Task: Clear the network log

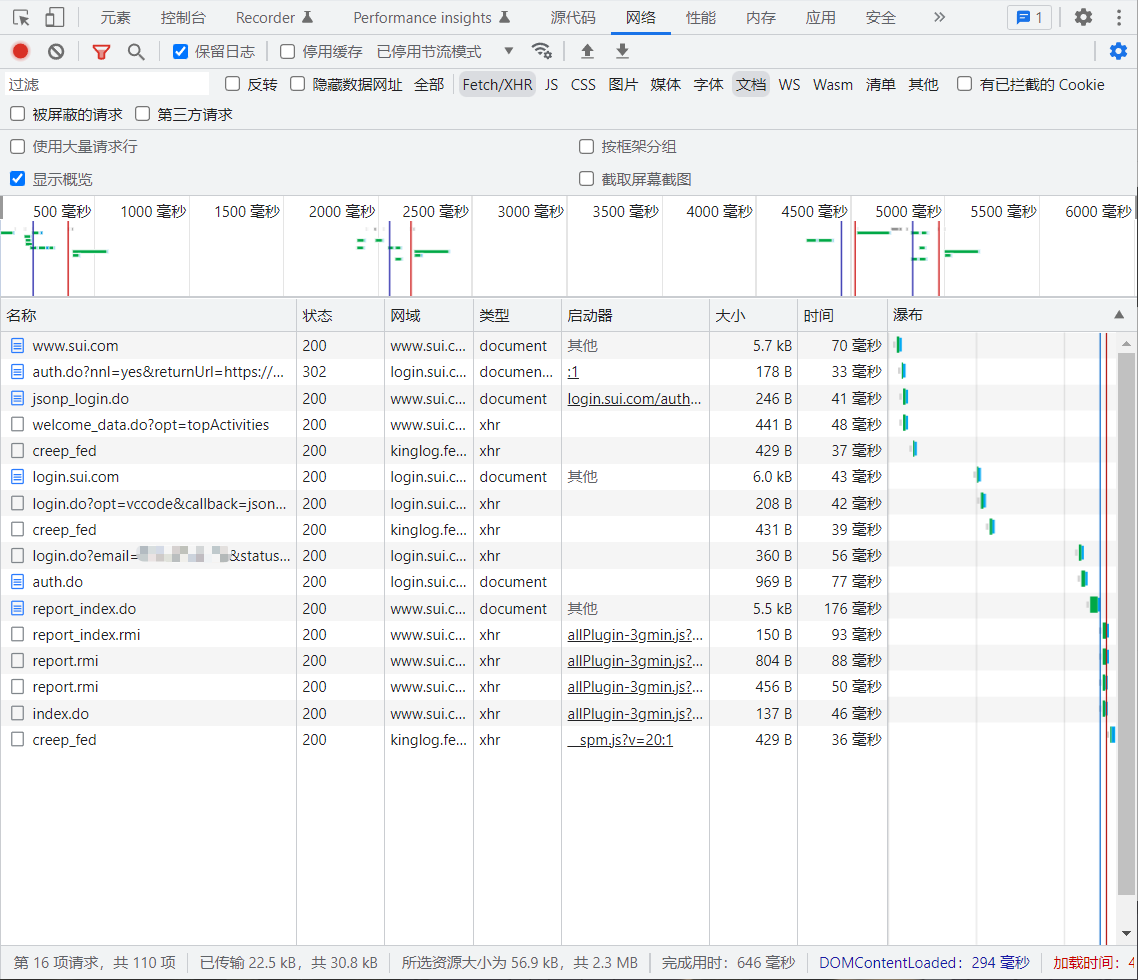Action: [56, 51]
